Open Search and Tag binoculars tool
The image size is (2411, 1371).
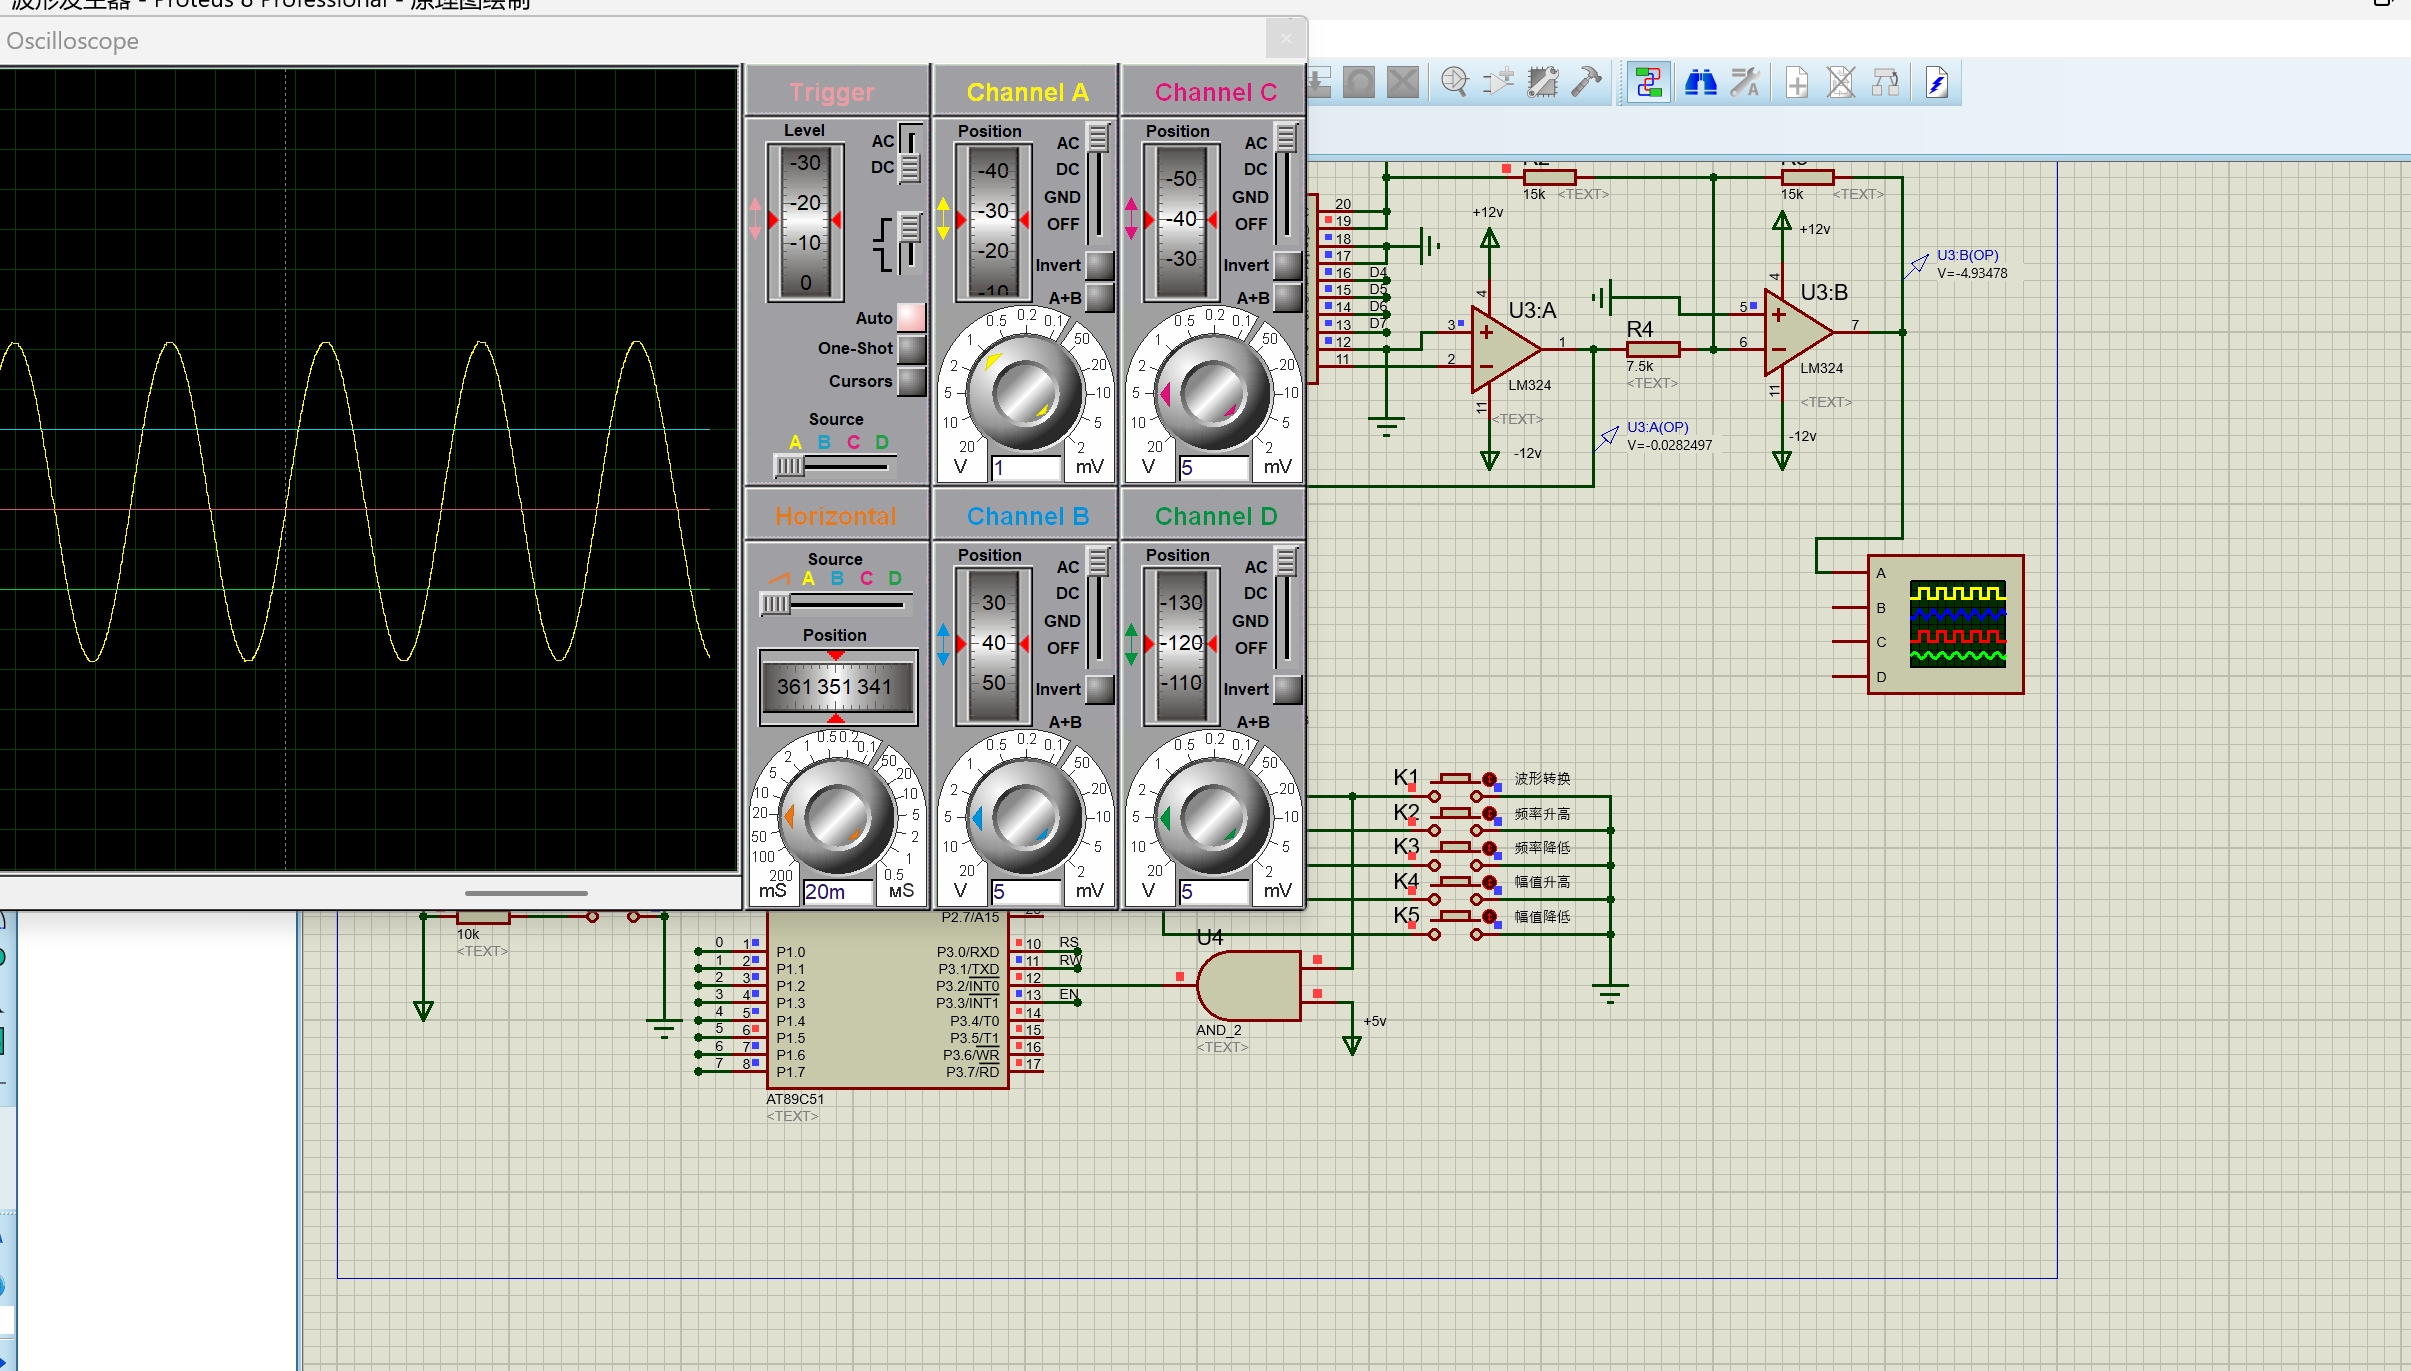pyautogui.click(x=1701, y=82)
